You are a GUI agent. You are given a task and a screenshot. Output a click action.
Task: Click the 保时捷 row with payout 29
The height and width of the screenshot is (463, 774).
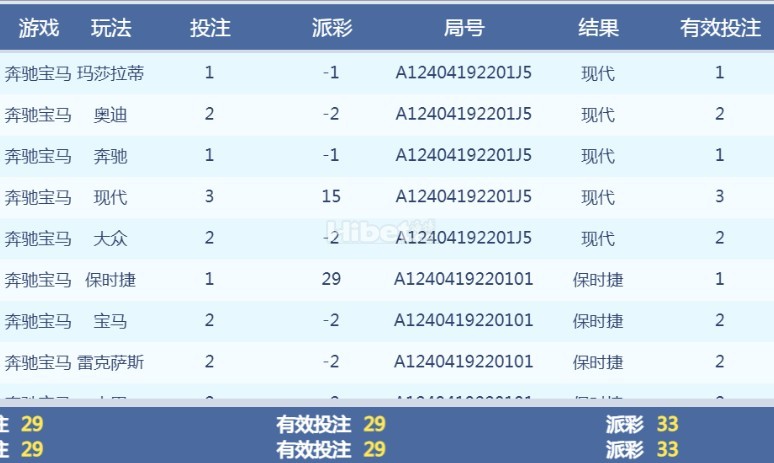point(387,279)
